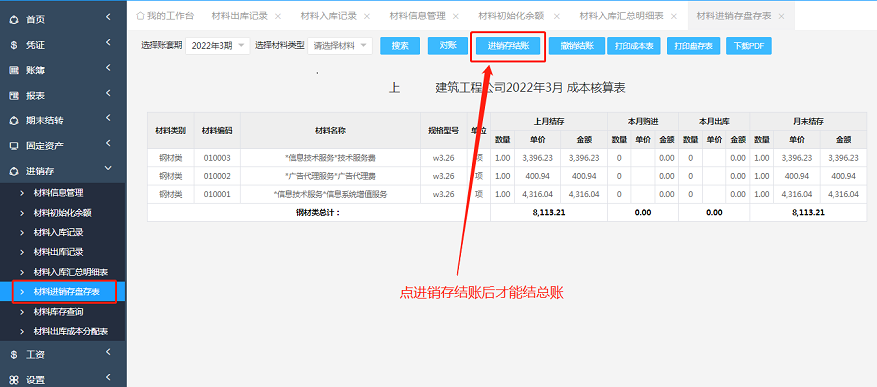Expand the 设置 menu chevron
The width and height of the screenshot is (877, 387).
[x=108, y=377]
